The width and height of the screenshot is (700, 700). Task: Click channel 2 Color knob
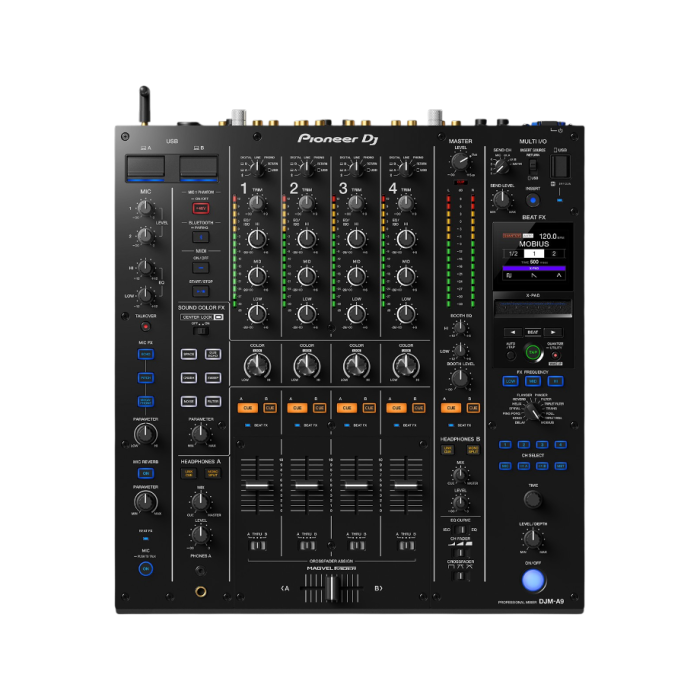click(x=307, y=366)
